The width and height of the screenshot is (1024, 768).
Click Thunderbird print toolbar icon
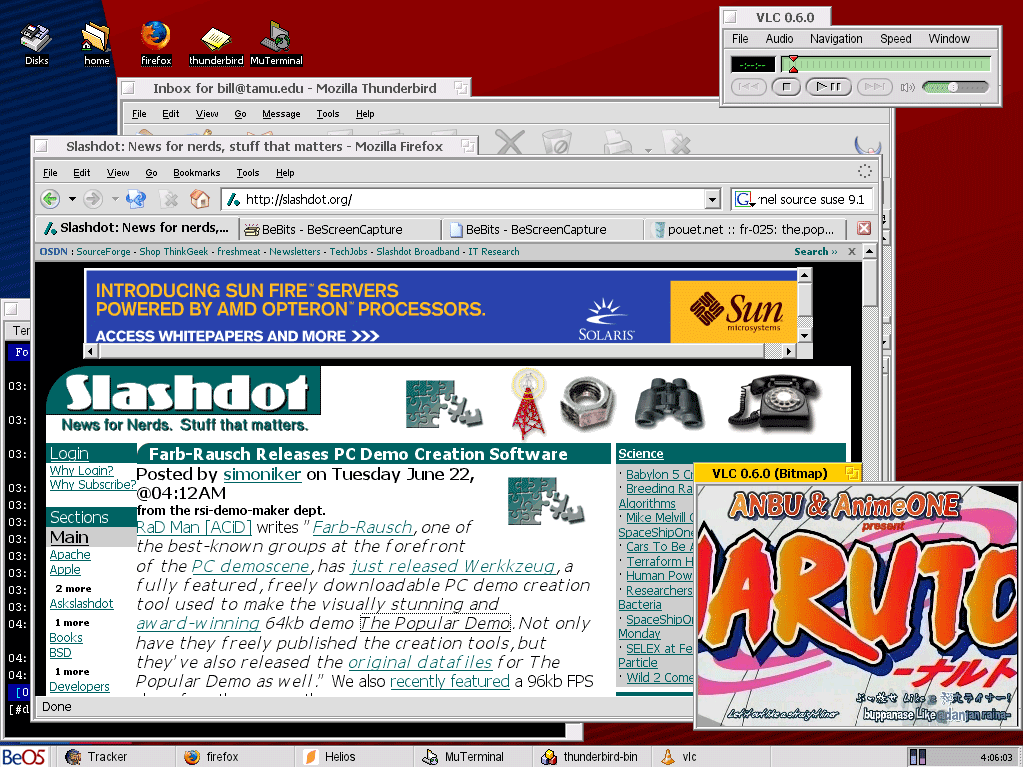616,141
